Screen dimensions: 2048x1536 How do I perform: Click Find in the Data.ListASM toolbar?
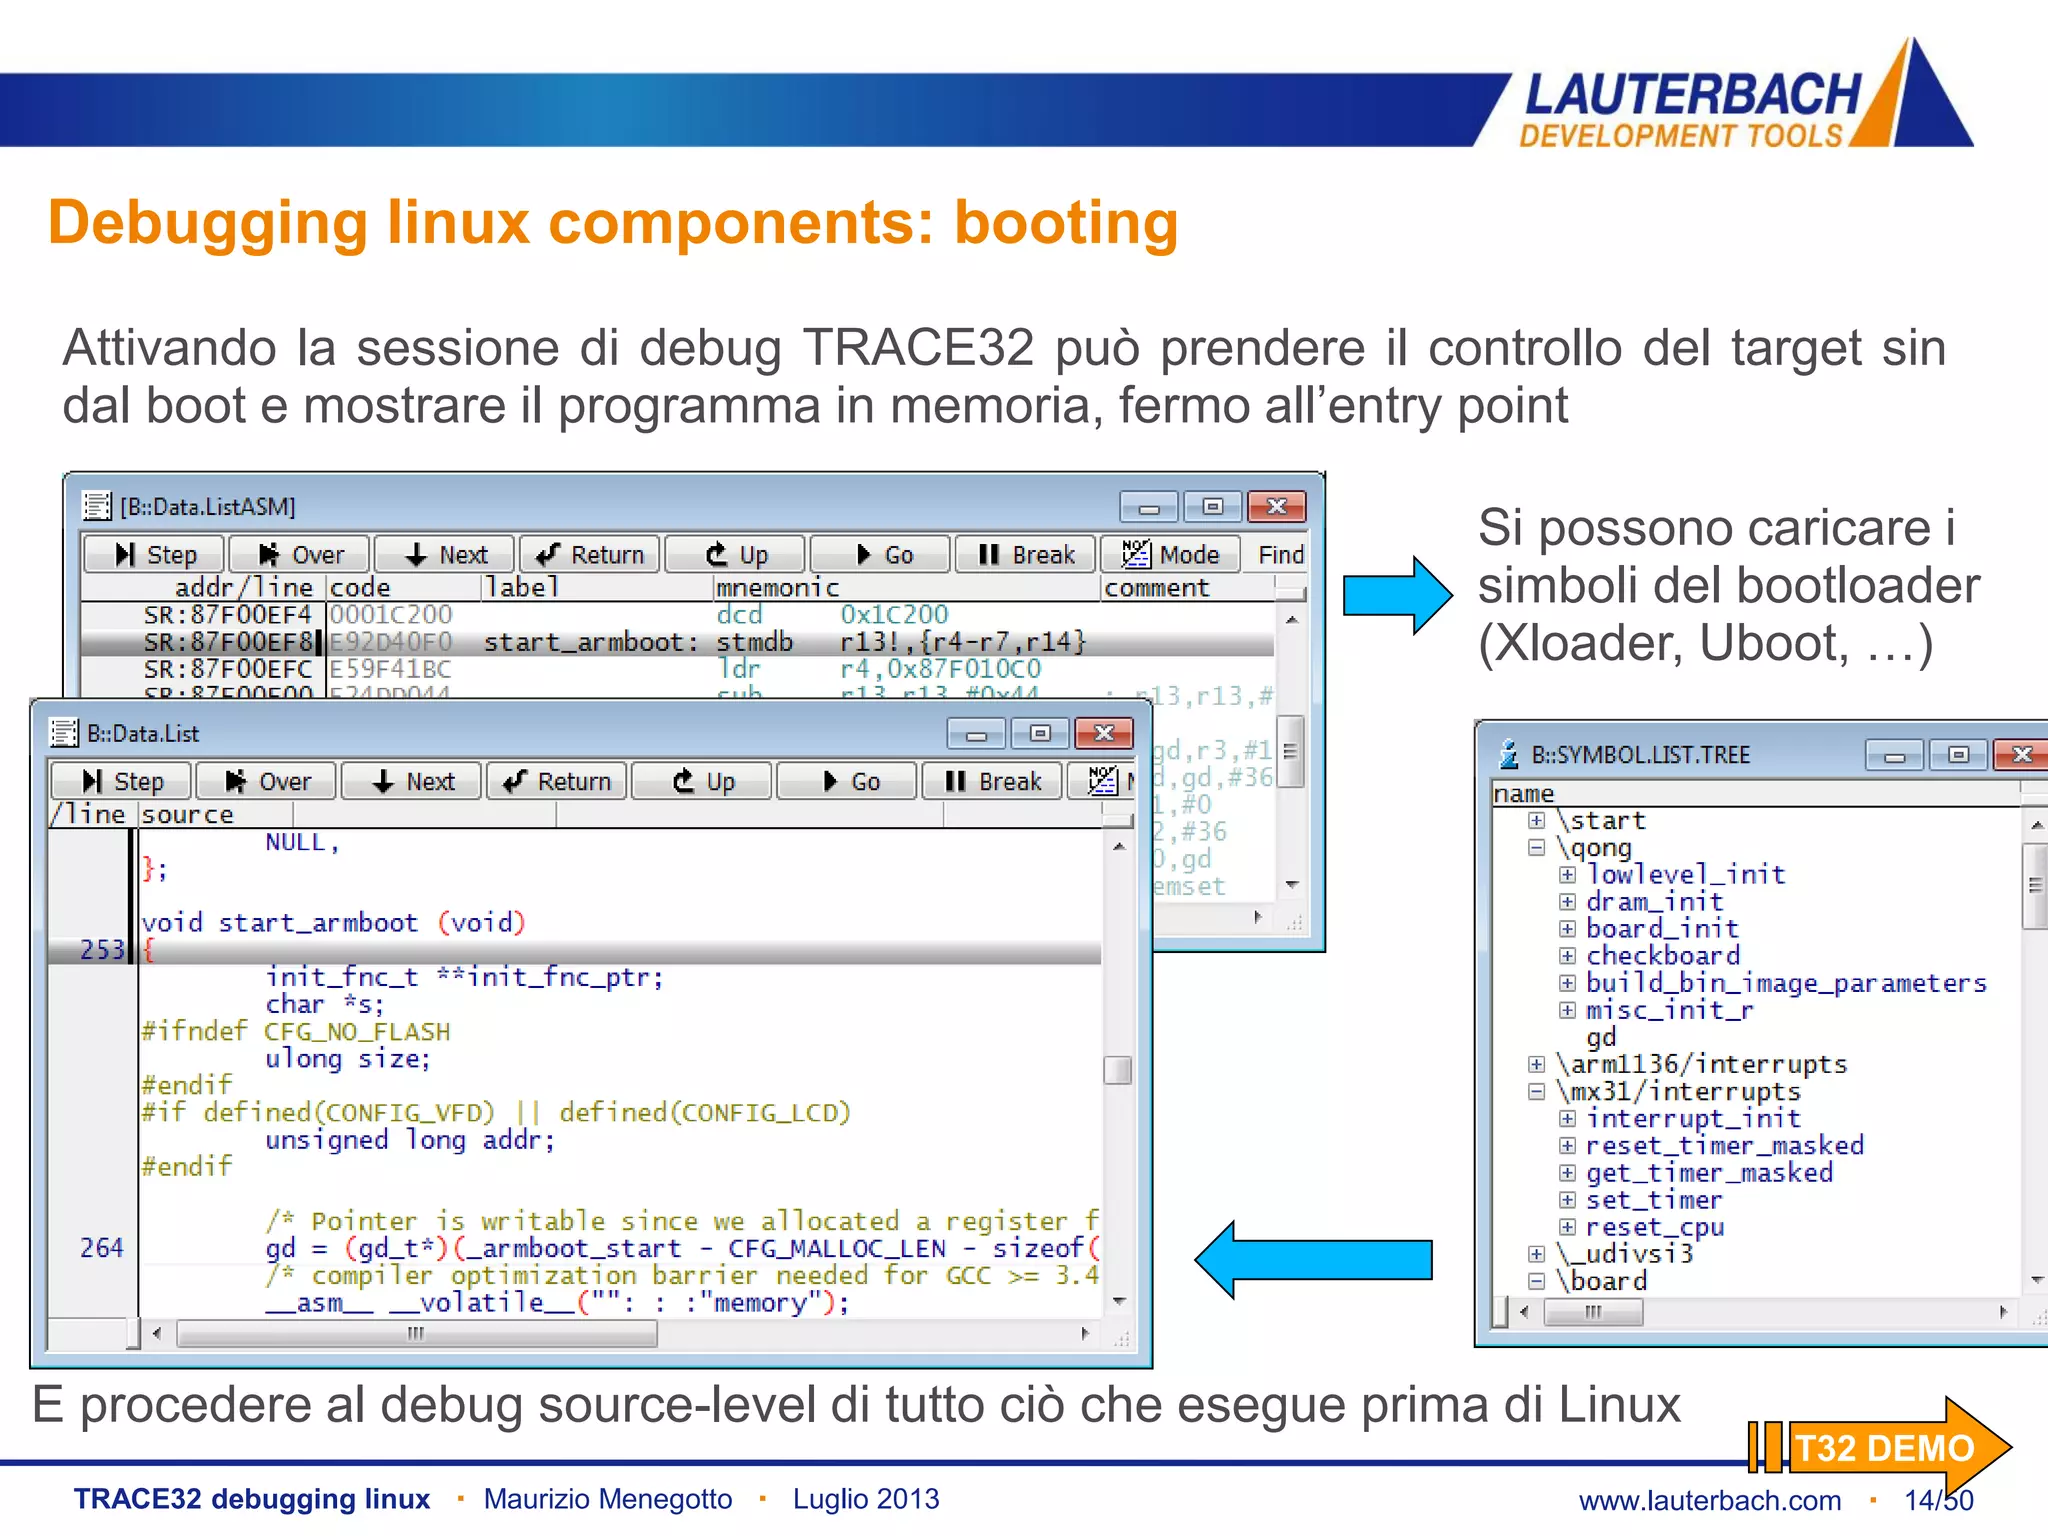tap(1280, 554)
